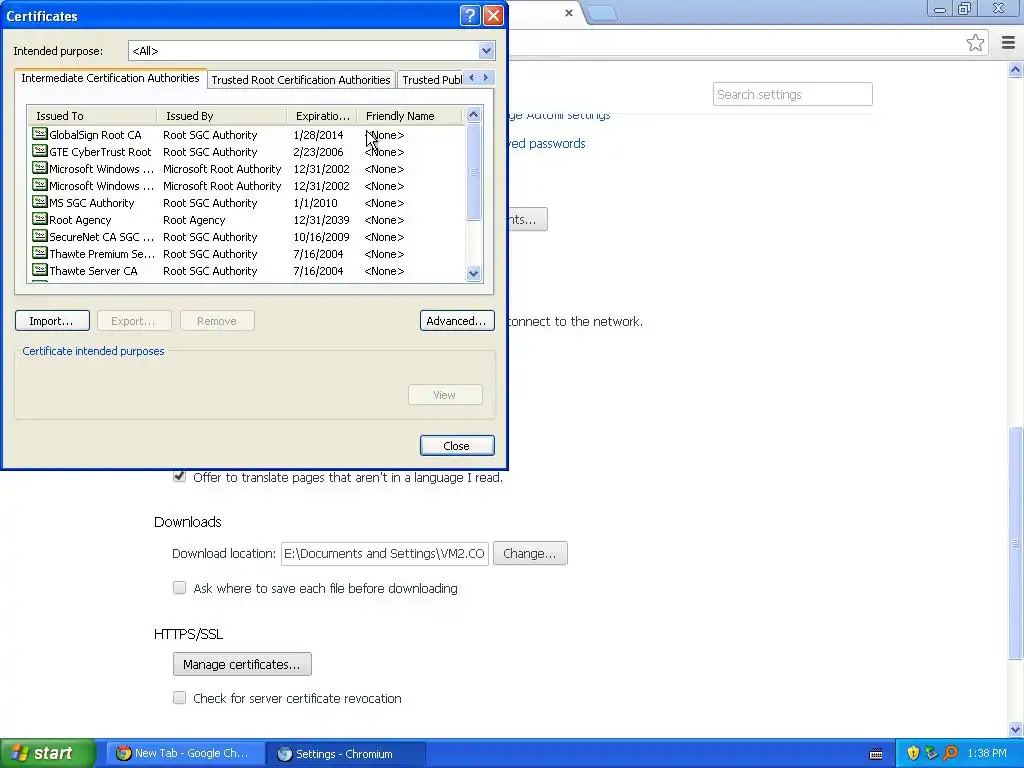Select MS SGC Authority expiration 1/1/2010
This screenshot has height=768, width=1024.
click(315, 203)
